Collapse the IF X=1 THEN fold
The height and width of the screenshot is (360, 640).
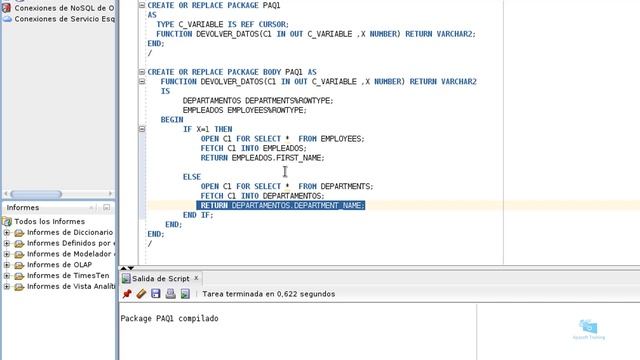(142, 129)
